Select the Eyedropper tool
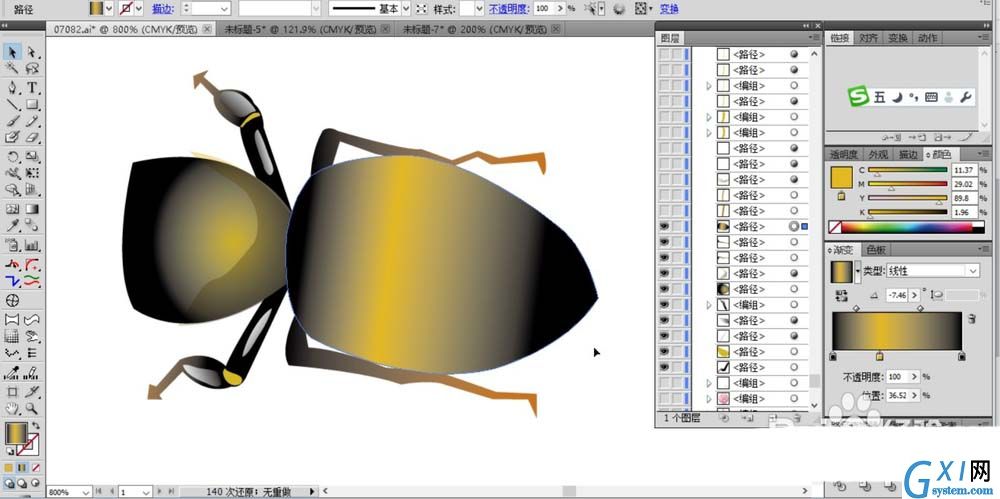 11,225
